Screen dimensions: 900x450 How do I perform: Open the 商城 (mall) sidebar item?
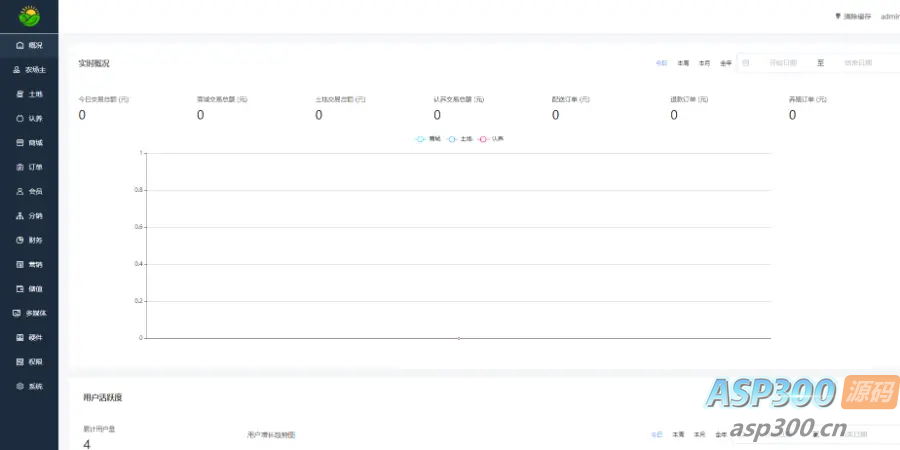pos(29,143)
